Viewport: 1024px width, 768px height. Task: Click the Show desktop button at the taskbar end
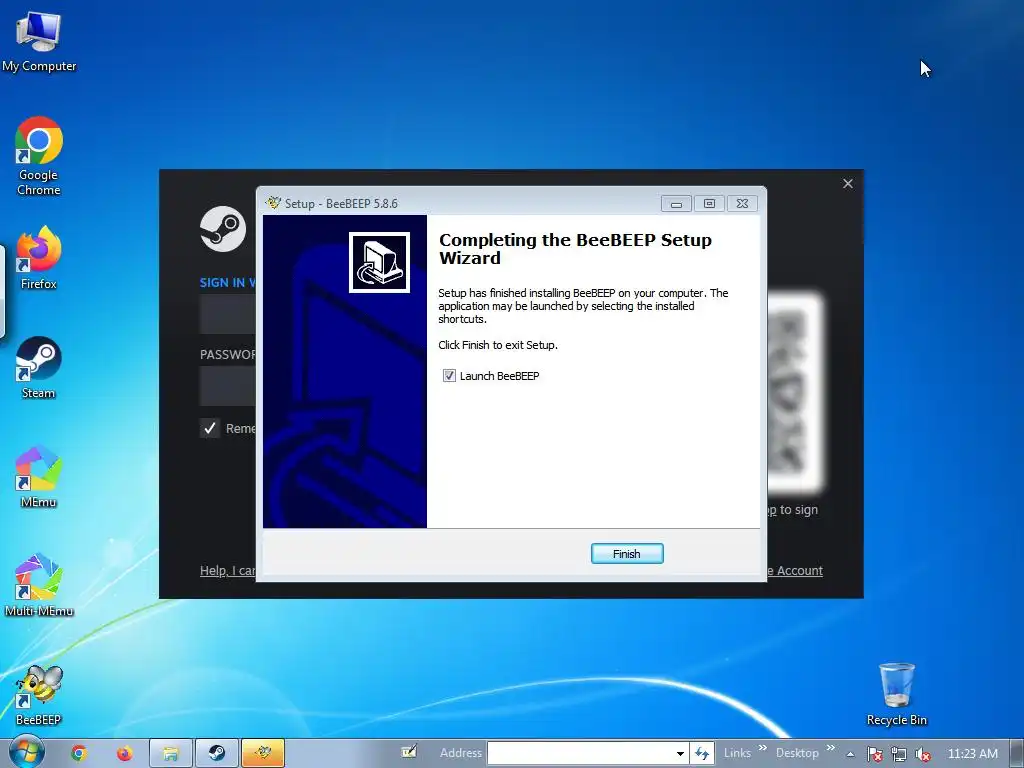1017,754
